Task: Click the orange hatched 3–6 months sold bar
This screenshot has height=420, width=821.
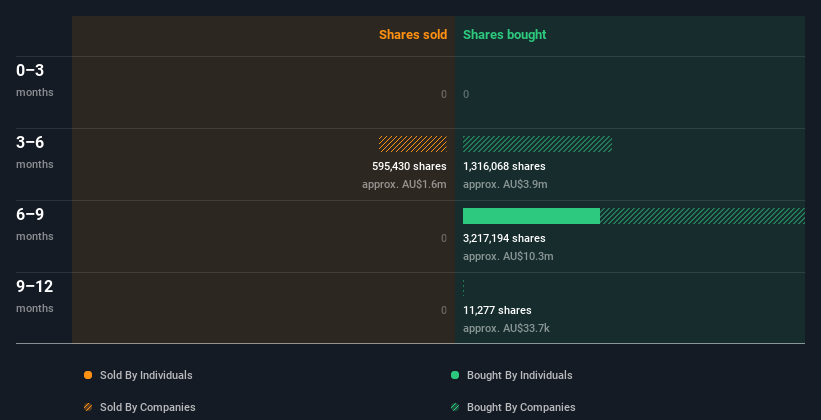Action: pyautogui.click(x=413, y=144)
